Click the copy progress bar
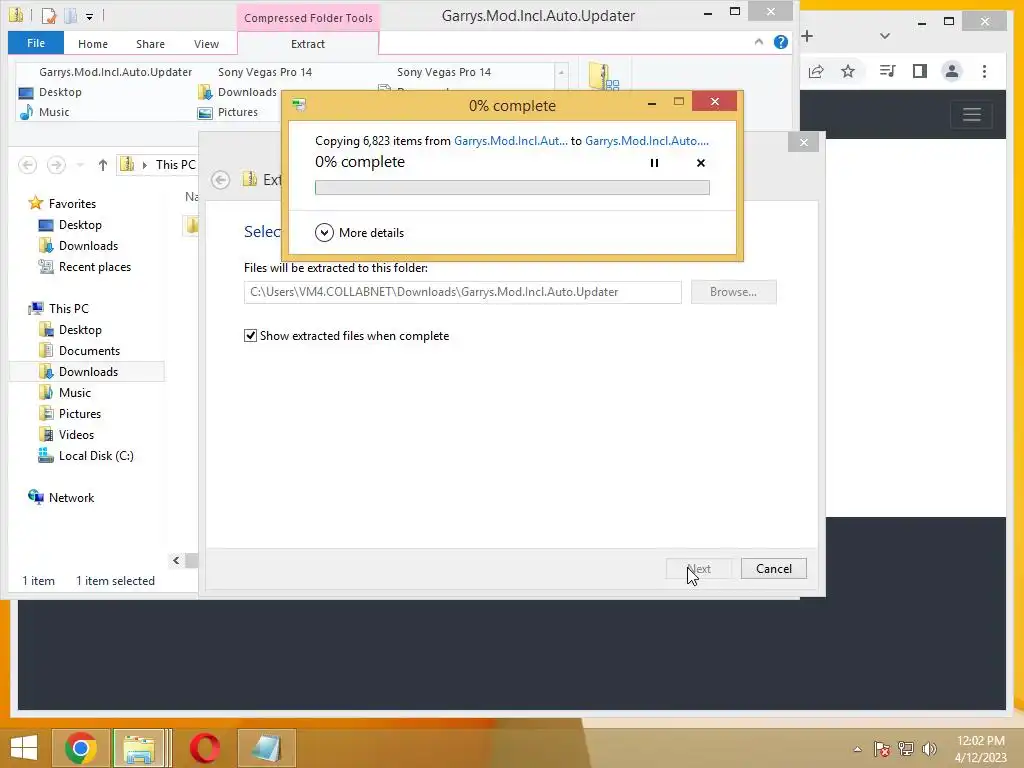 click(512, 187)
